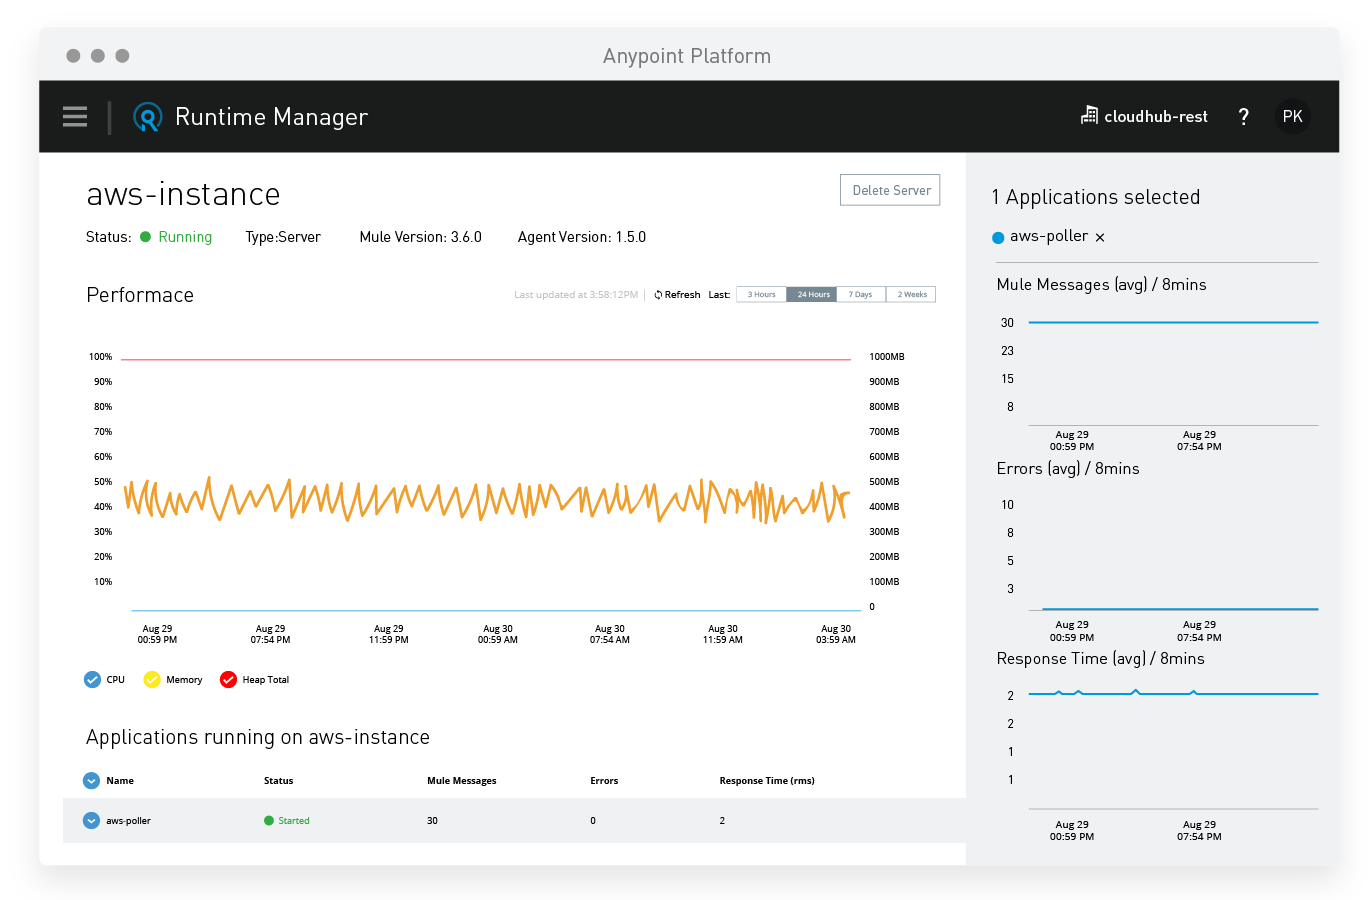Toggle the aws-poller row checkbox
The height and width of the screenshot is (900, 1371).
tap(91, 821)
